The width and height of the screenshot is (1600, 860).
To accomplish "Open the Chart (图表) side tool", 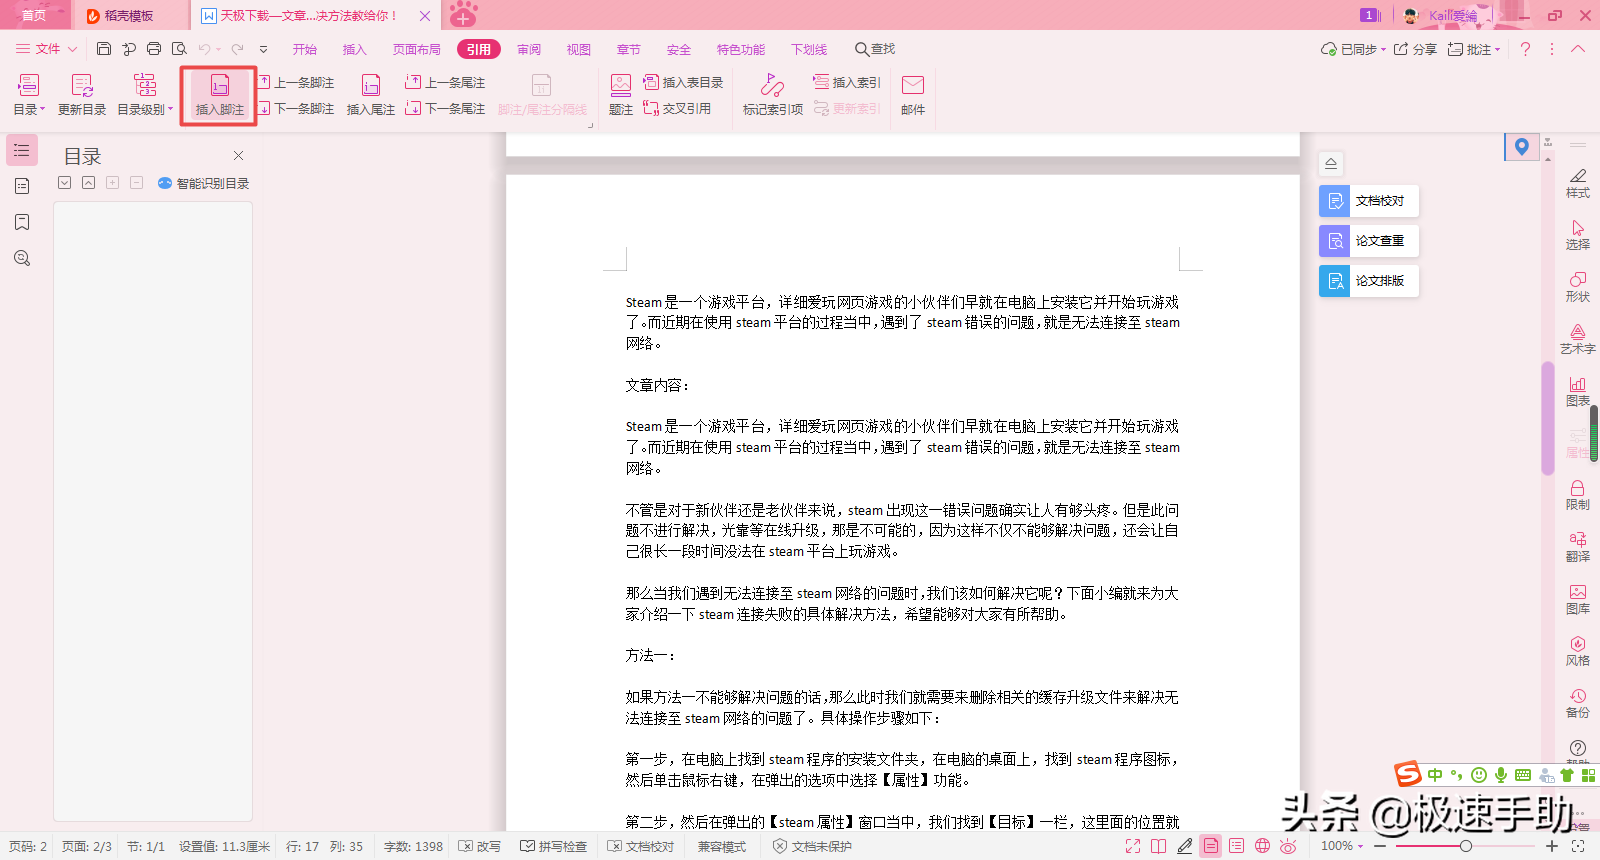I will 1578,391.
